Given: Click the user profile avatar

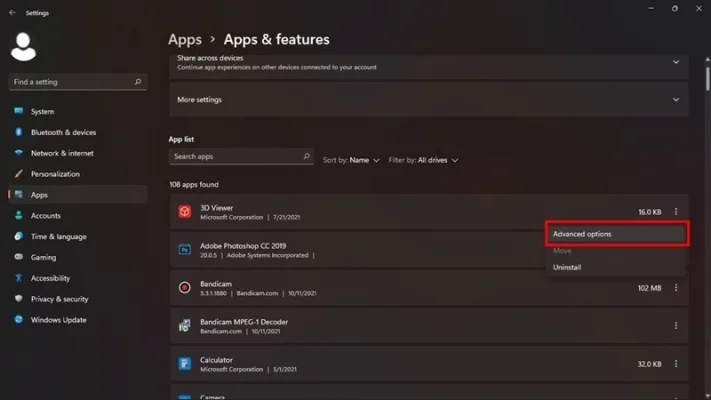Looking at the screenshot, I should [23, 46].
